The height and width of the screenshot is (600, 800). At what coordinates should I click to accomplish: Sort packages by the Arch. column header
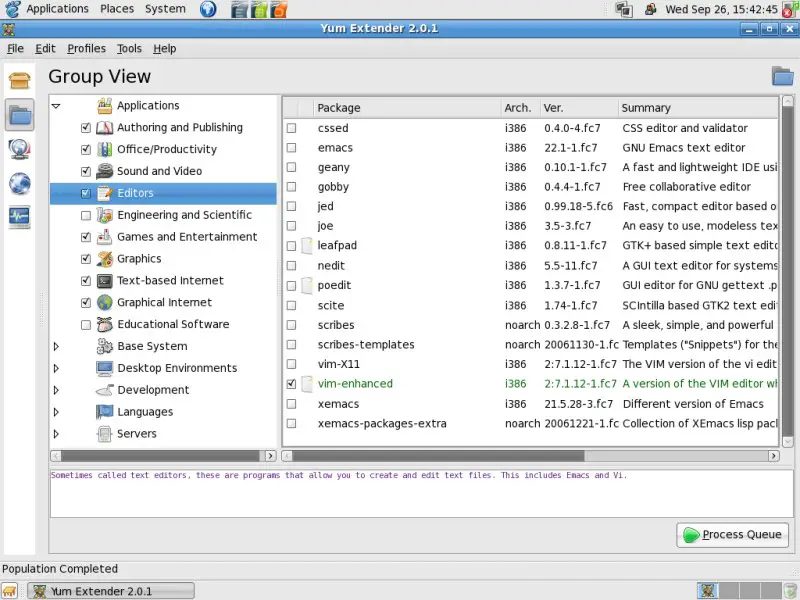(520, 108)
